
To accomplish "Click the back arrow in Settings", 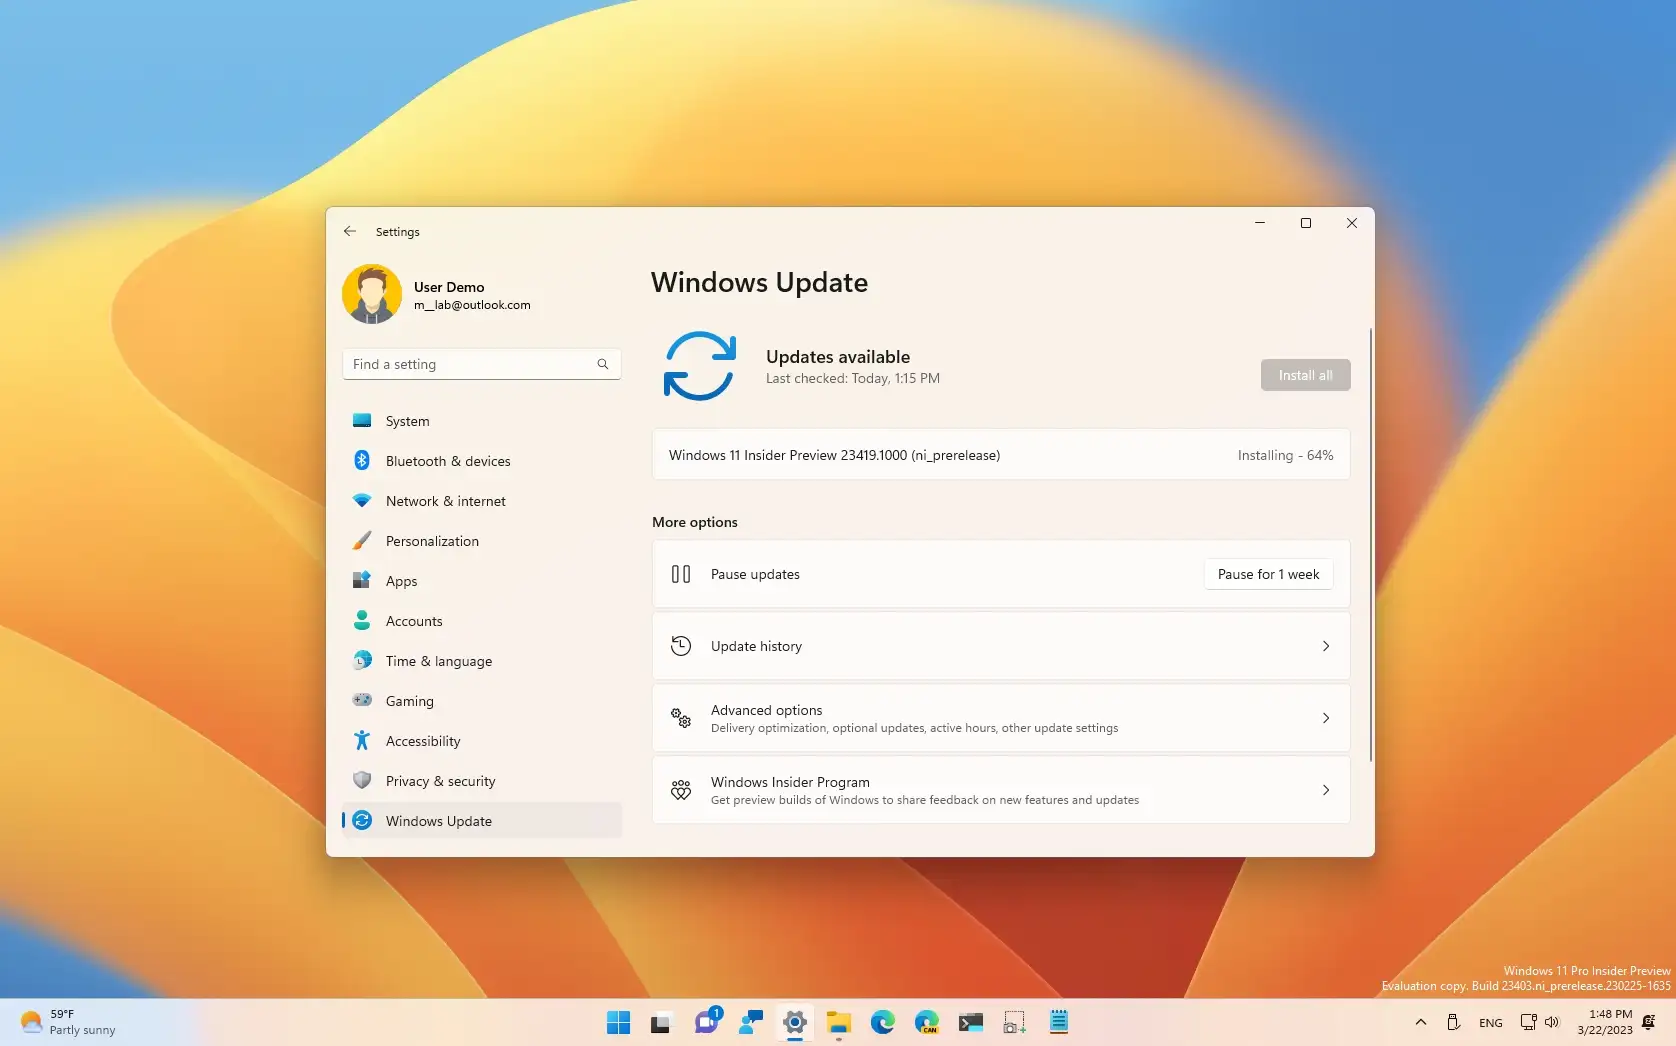I will tap(350, 231).
